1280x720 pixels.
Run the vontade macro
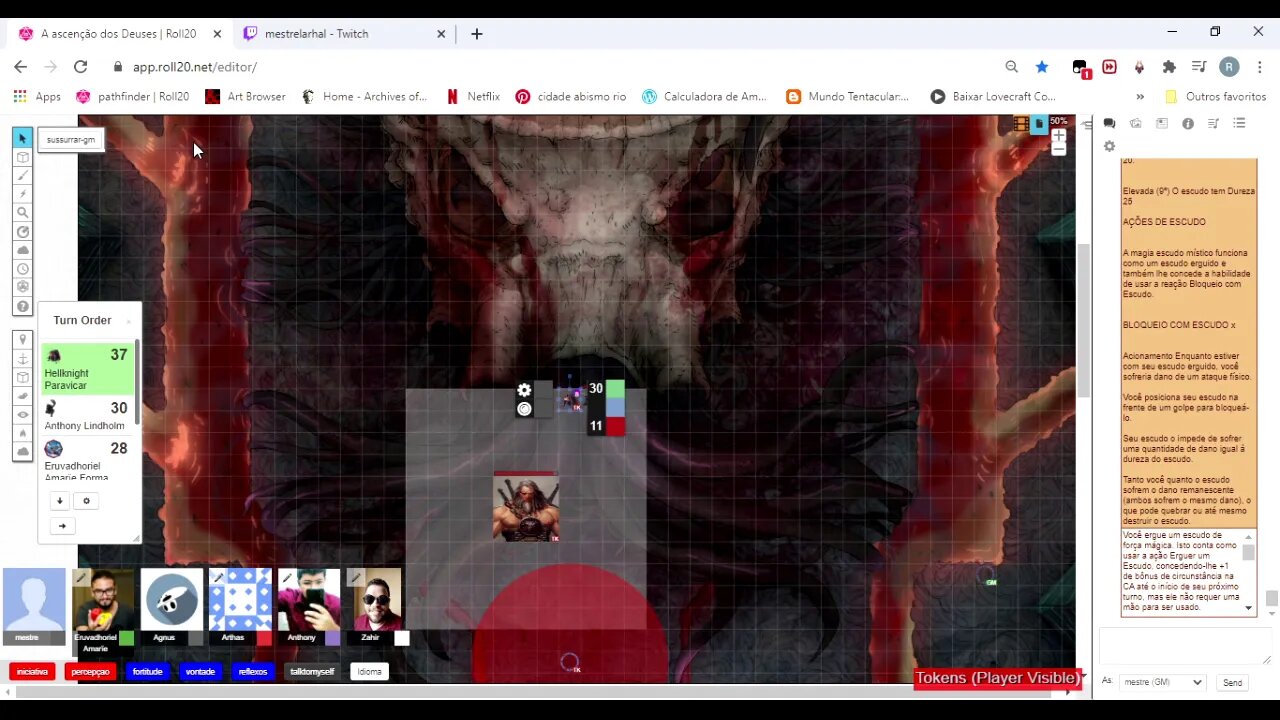[x=200, y=672]
